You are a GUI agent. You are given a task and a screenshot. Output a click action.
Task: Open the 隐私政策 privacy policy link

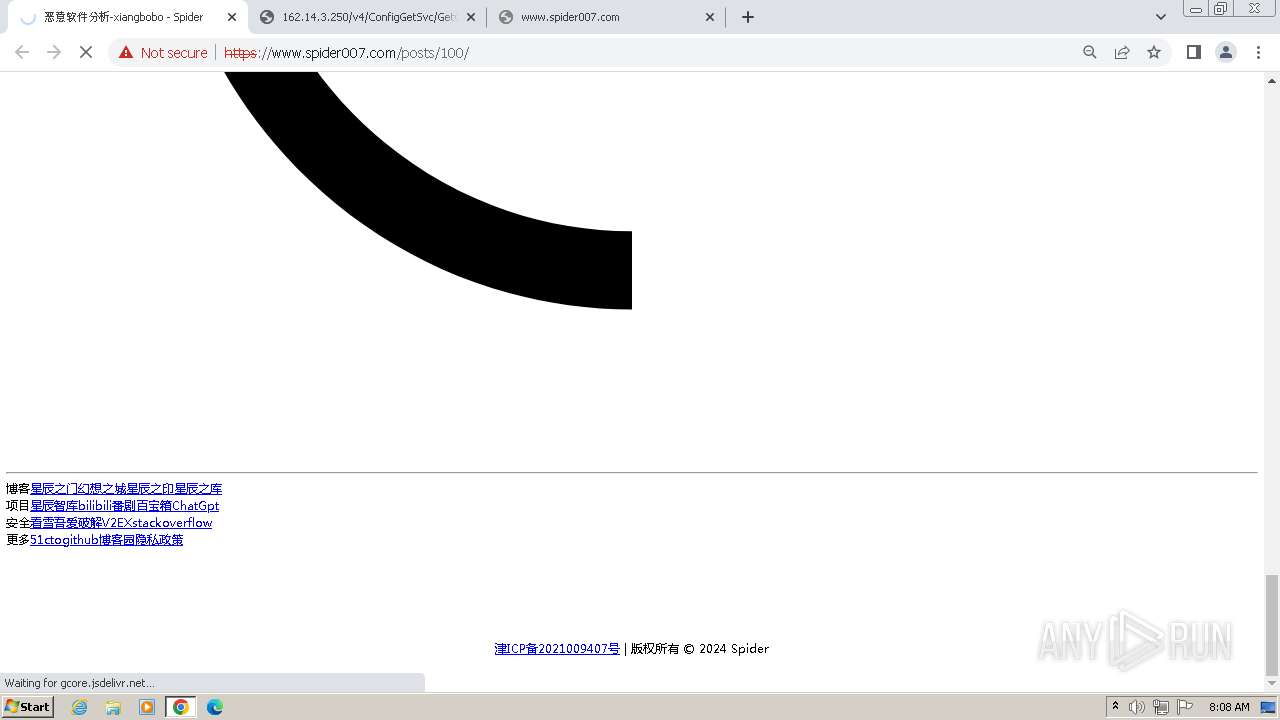tap(159, 540)
